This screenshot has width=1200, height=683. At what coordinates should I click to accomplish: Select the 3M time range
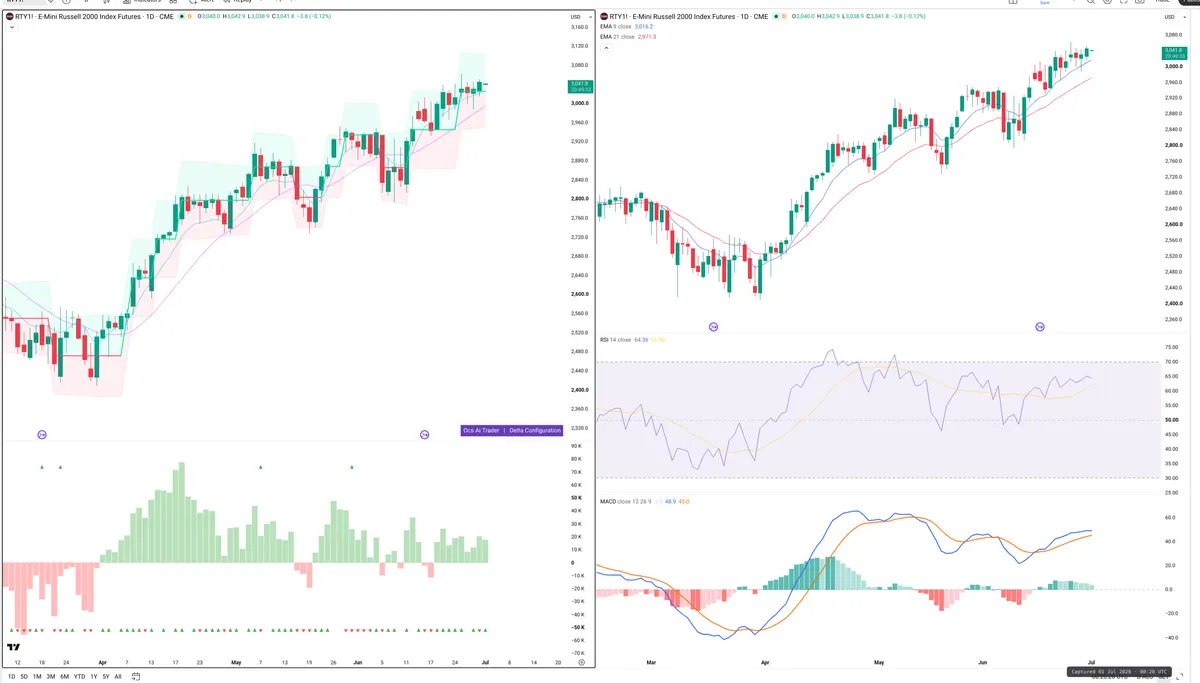coord(50,677)
